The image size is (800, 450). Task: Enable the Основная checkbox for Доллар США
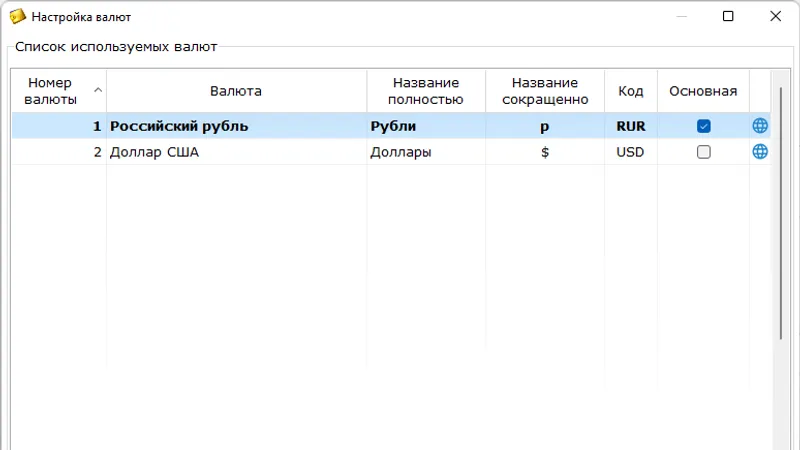pos(703,152)
